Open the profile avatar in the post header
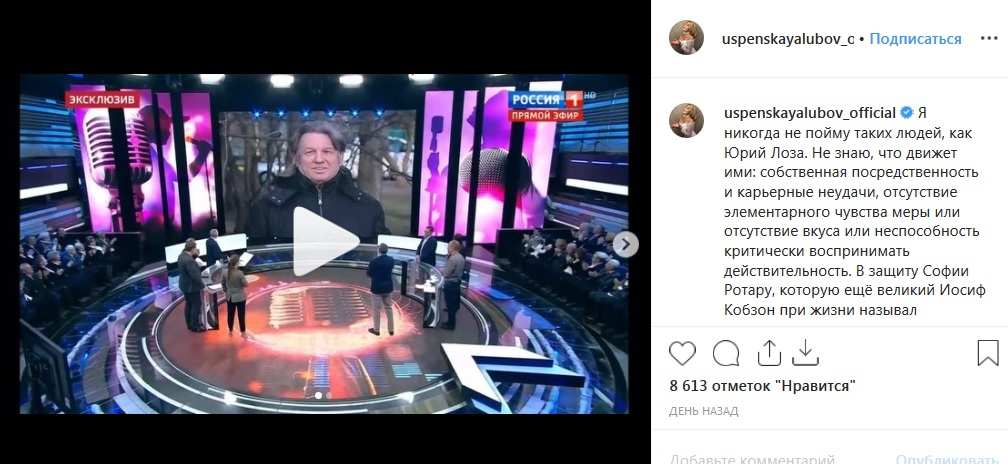 tap(686, 37)
